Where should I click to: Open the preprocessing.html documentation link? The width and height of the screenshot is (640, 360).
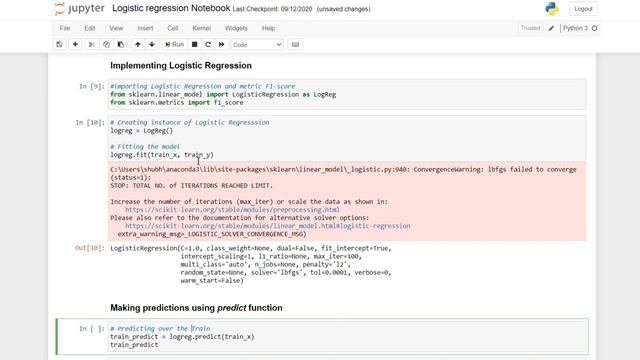232,210
